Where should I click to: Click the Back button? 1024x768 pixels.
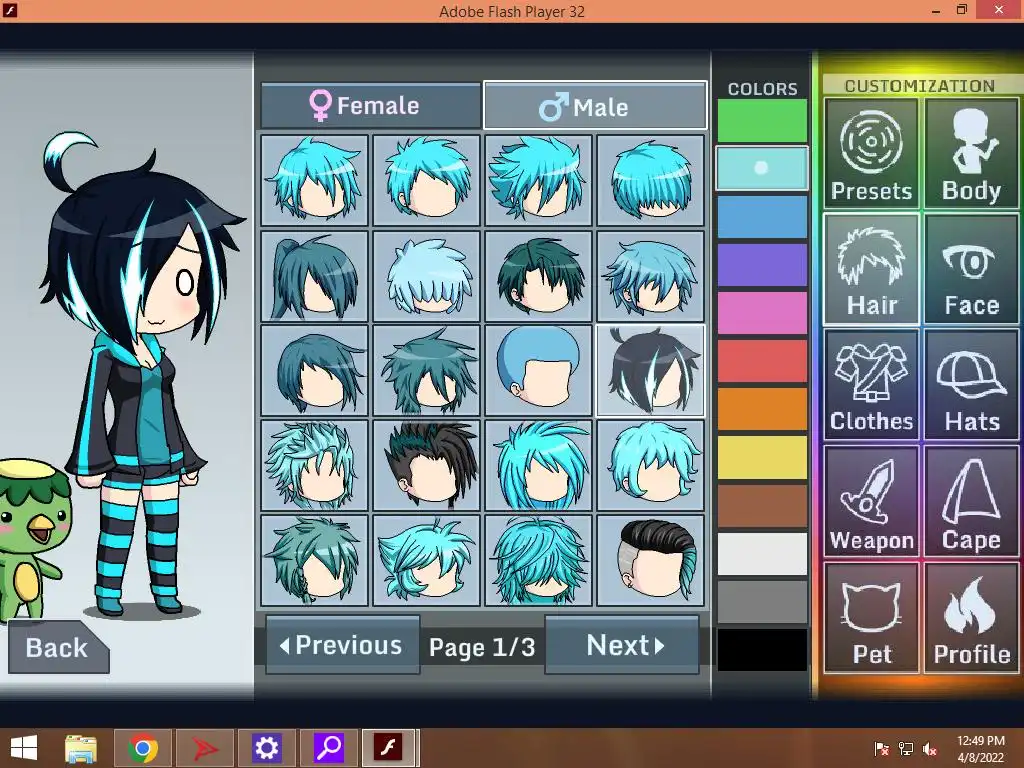(x=57, y=647)
